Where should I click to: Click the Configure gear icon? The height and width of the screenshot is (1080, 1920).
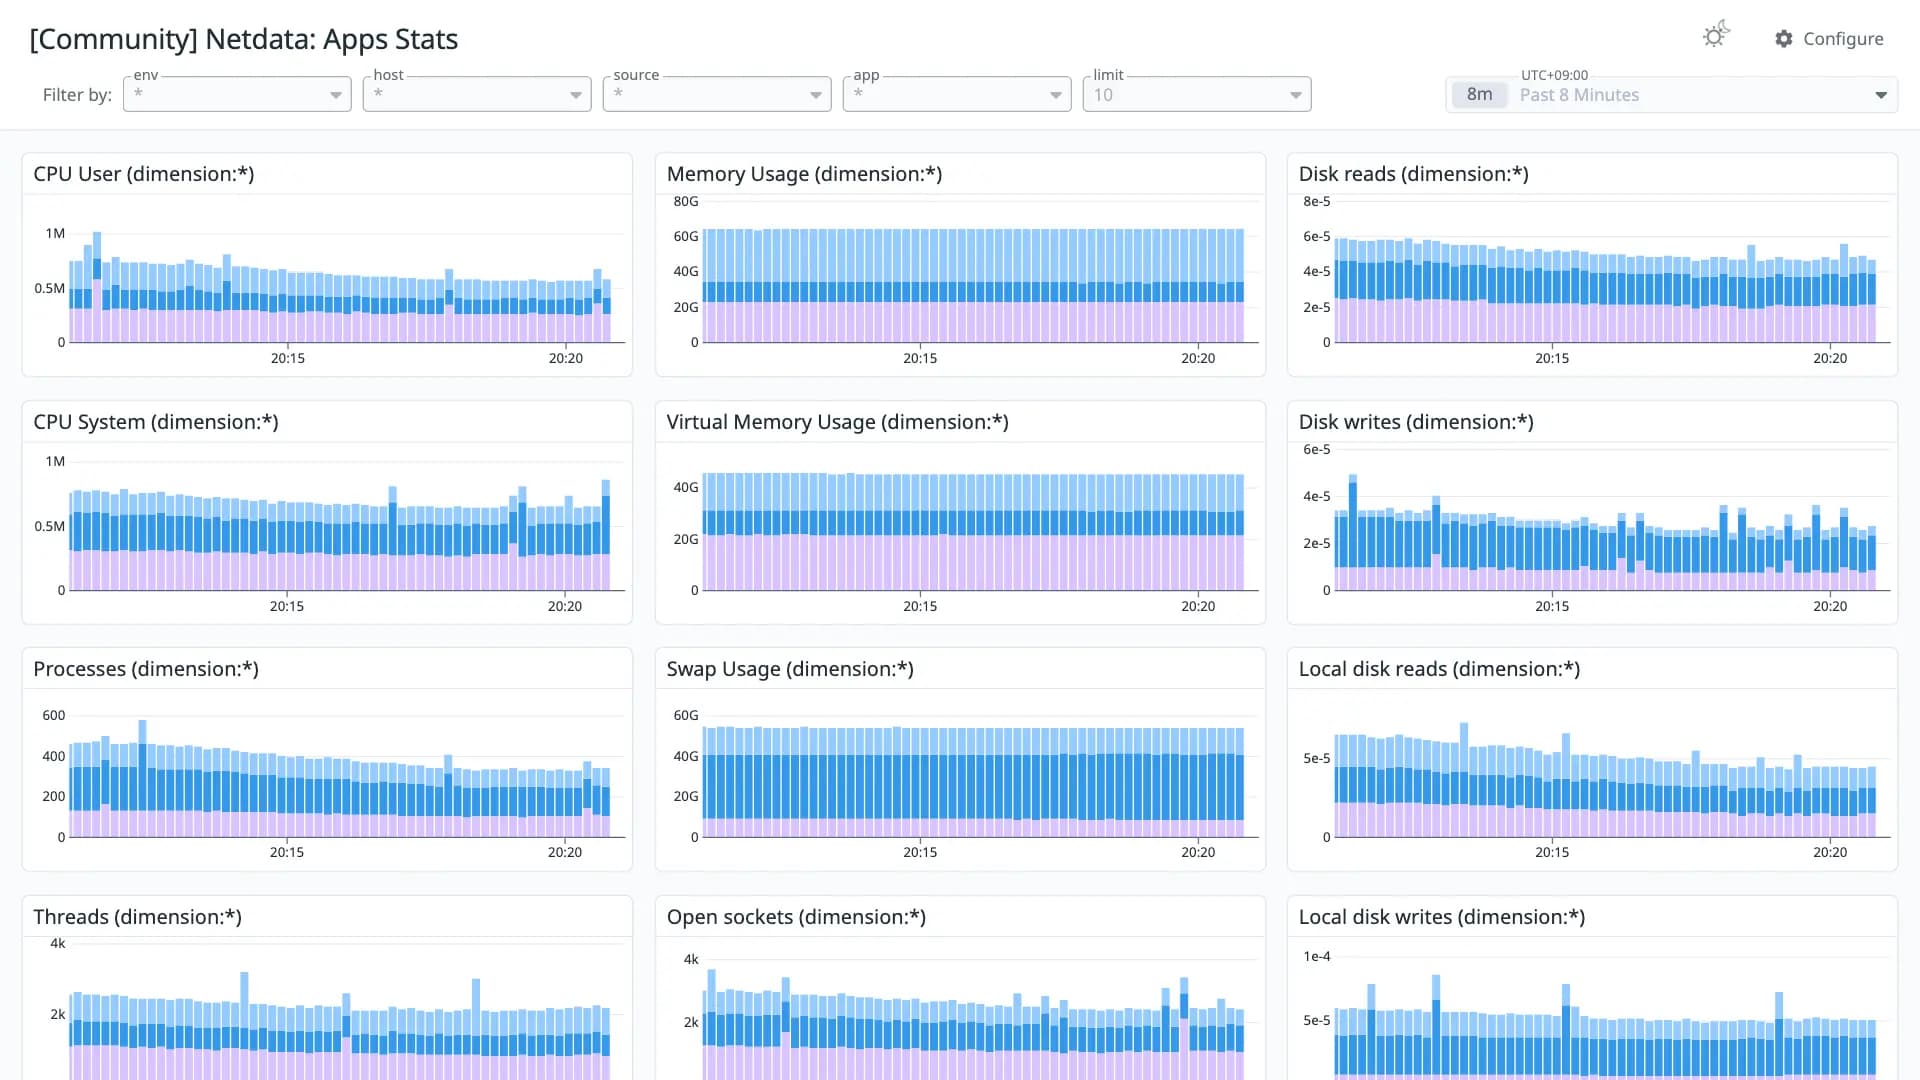[x=1784, y=39]
